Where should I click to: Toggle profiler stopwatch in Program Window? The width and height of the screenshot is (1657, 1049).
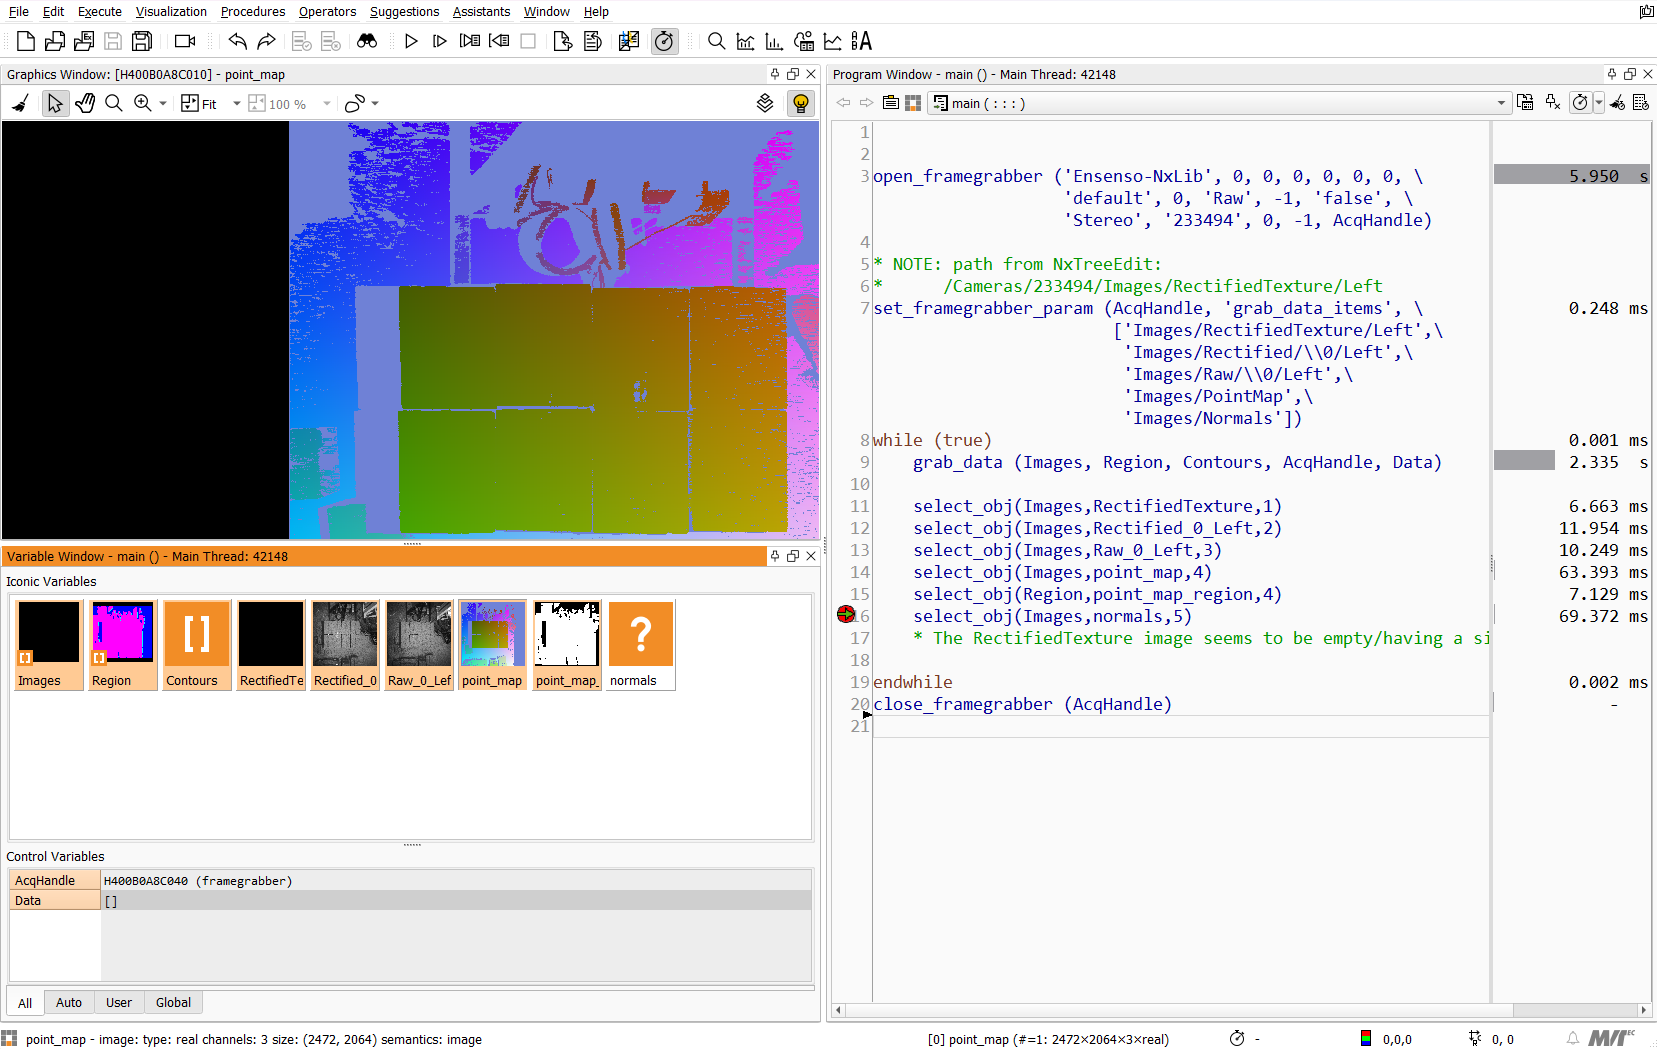(1580, 103)
